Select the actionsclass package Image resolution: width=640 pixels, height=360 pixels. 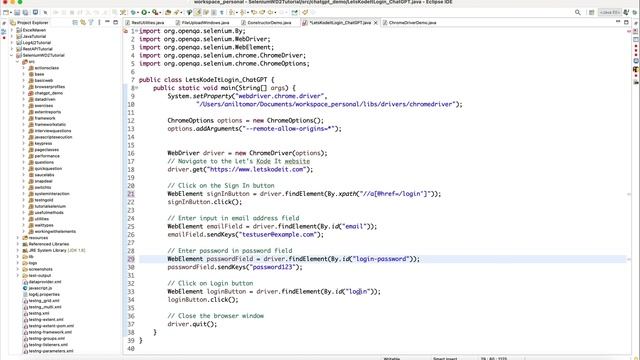[47, 68]
